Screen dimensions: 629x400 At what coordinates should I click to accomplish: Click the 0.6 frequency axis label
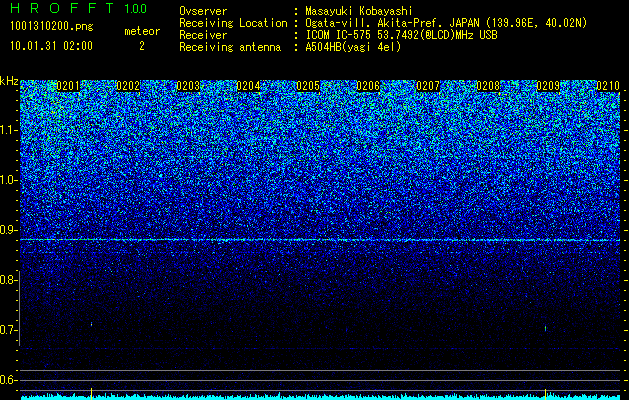point(6,380)
